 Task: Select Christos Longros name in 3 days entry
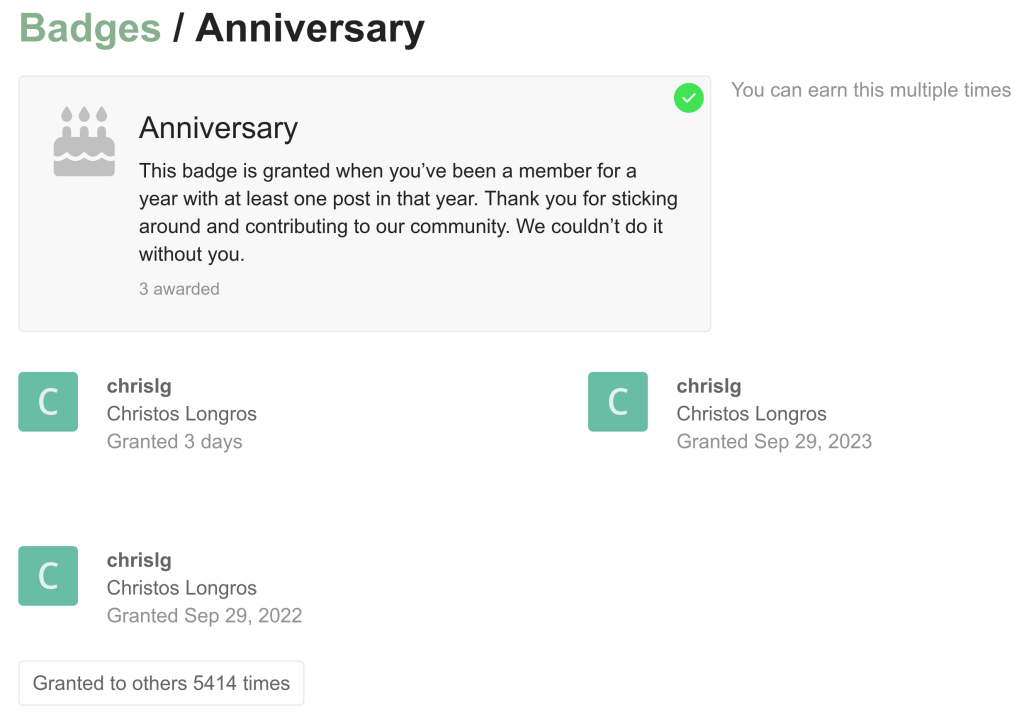tap(182, 414)
